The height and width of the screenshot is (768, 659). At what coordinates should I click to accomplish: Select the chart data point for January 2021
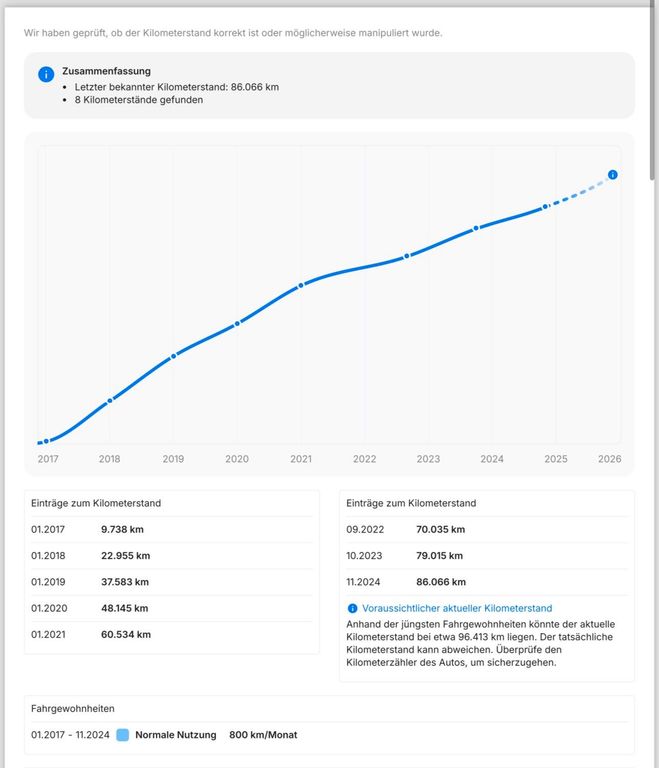[x=301, y=286]
